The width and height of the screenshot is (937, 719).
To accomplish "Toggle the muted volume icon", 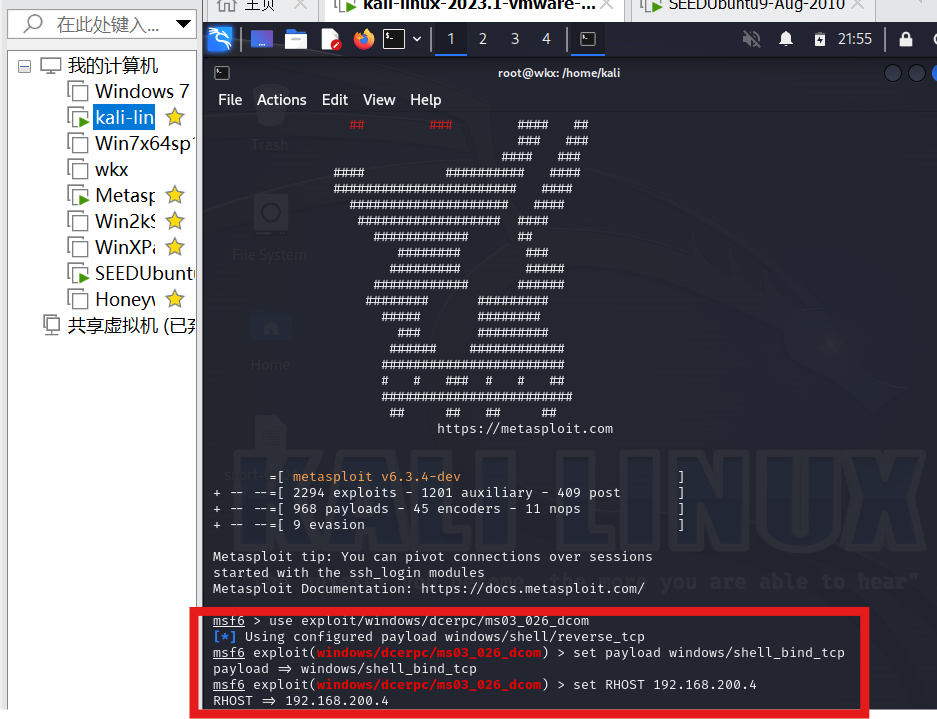I will [751, 39].
